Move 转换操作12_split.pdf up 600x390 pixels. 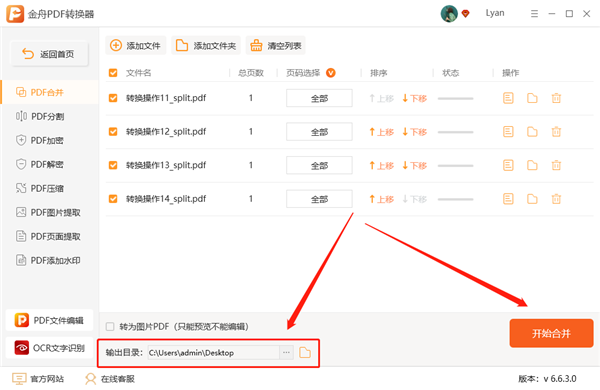tap(382, 132)
